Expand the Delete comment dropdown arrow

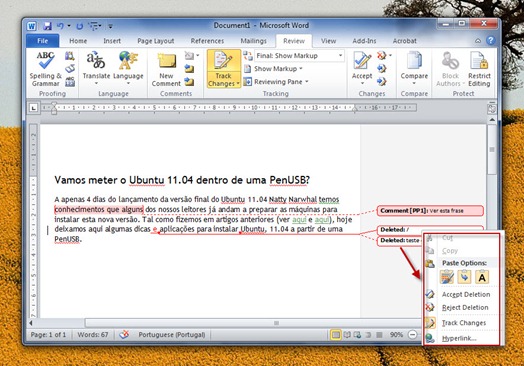[x=198, y=55]
